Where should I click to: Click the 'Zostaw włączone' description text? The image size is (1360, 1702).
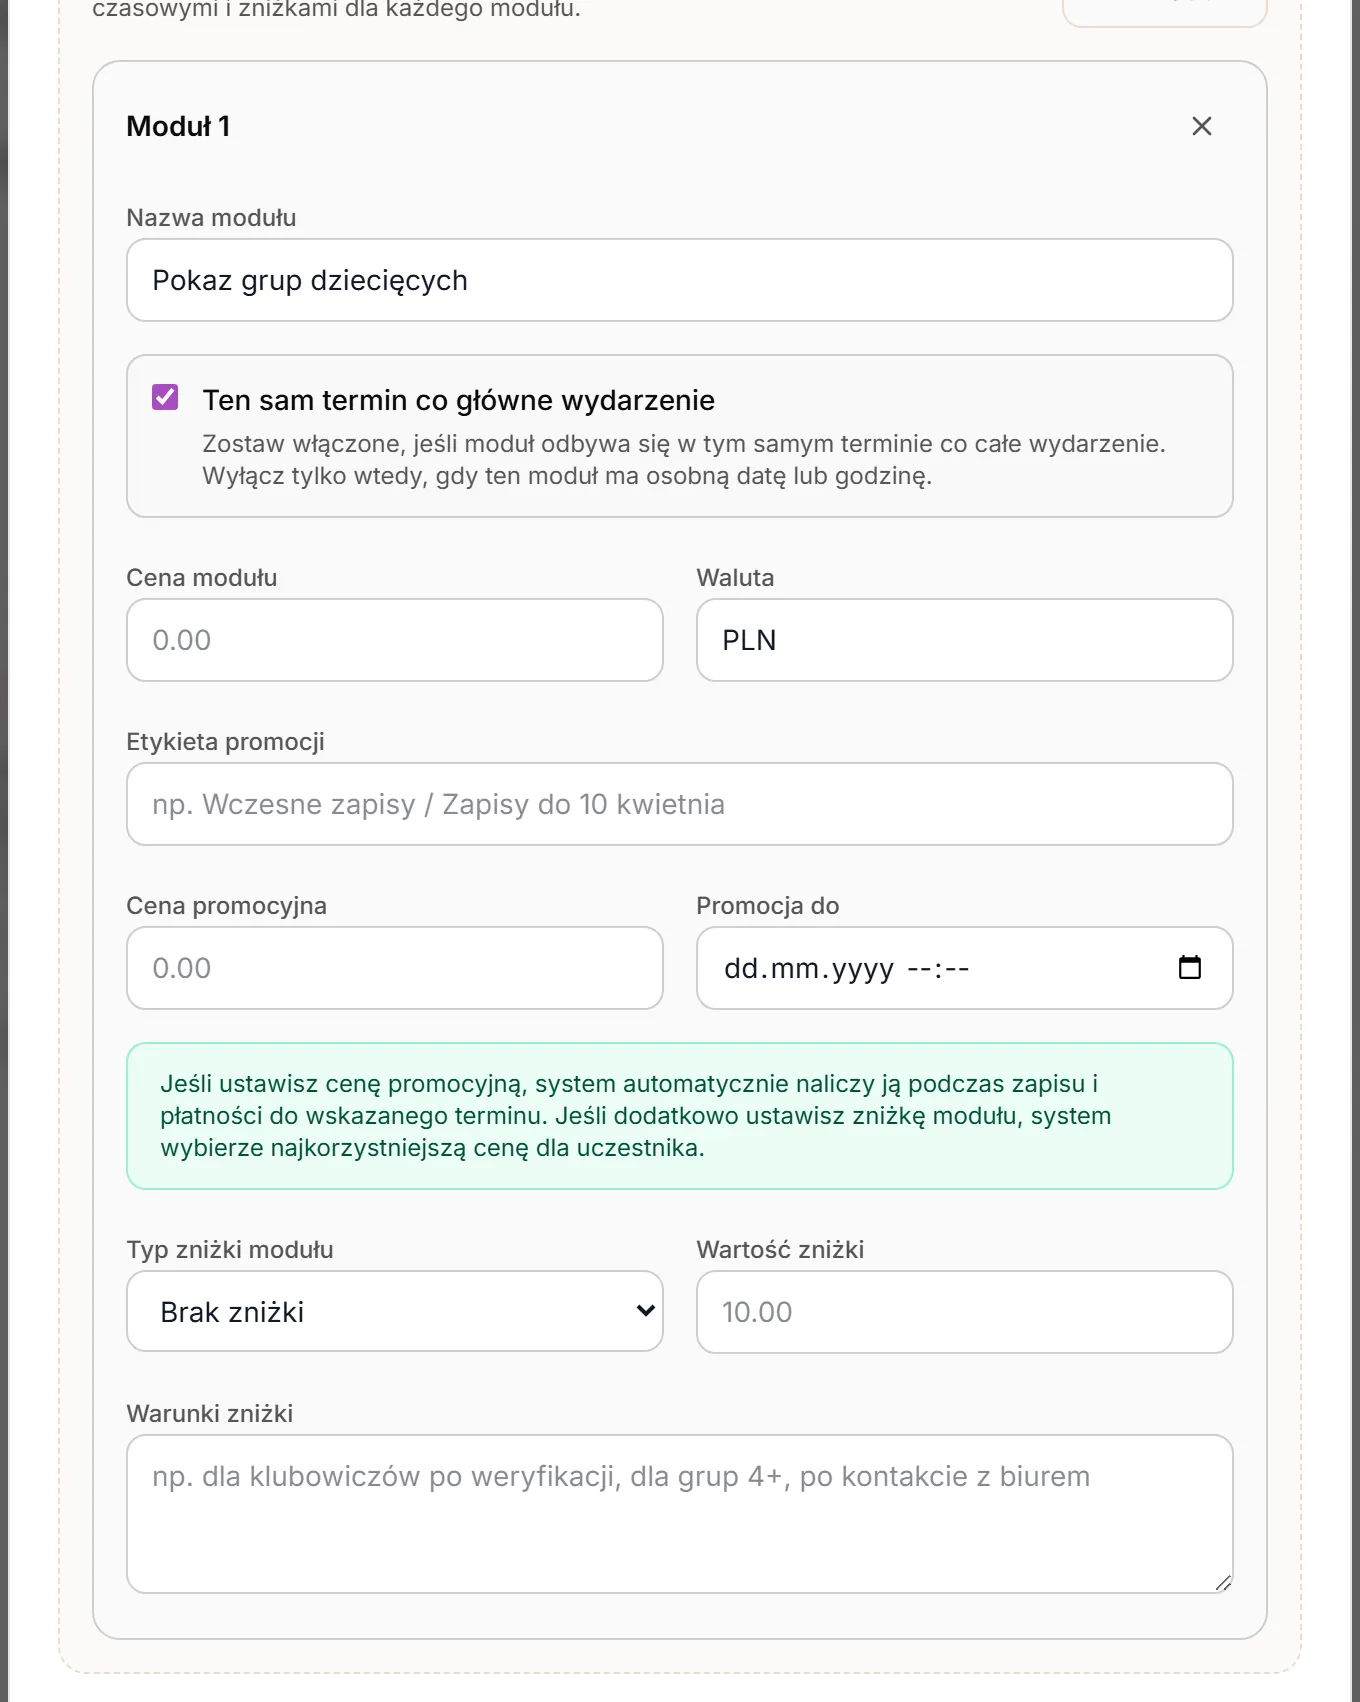684,460
